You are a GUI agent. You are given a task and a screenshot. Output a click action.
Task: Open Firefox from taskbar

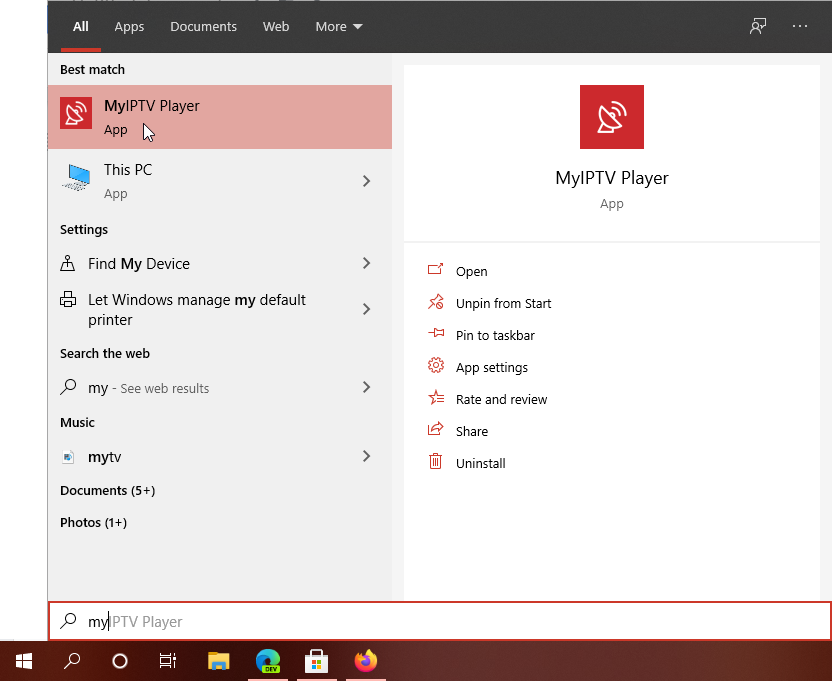coord(366,661)
